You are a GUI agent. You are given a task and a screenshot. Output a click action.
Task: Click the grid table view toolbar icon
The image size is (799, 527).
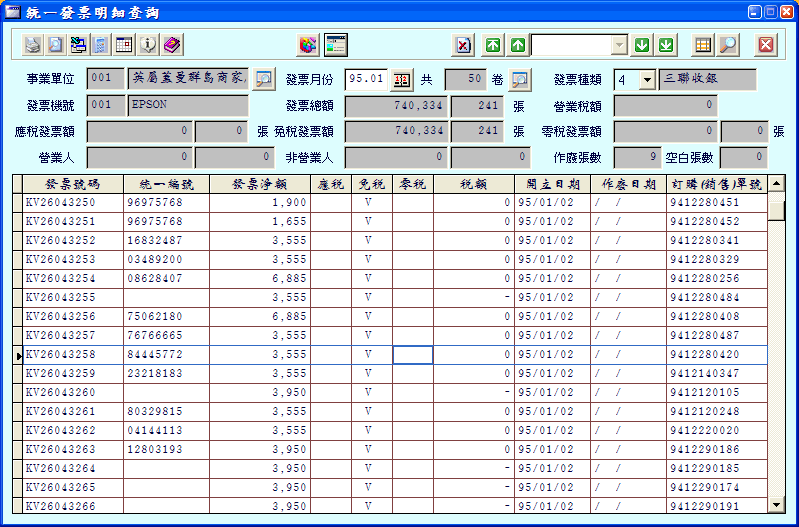click(x=703, y=45)
